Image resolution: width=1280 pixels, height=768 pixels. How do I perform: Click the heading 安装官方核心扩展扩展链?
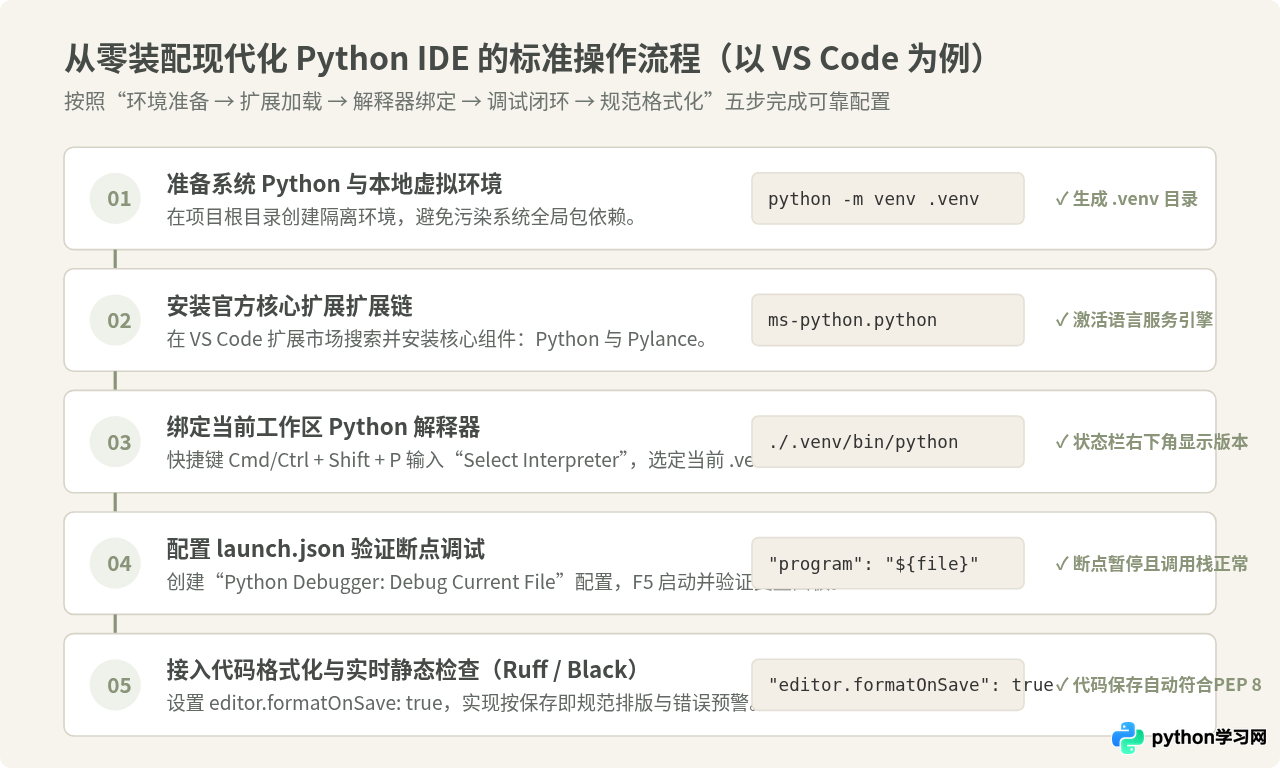(290, 306)
